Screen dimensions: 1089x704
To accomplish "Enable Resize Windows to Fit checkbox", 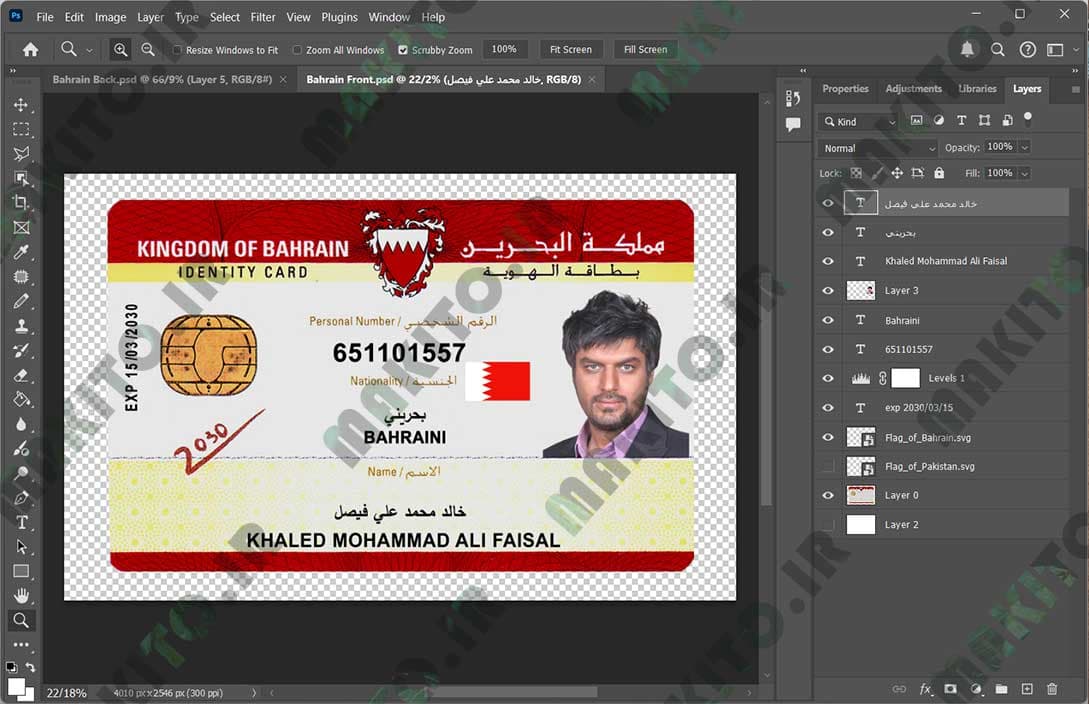I will click(x=177, y=50).
